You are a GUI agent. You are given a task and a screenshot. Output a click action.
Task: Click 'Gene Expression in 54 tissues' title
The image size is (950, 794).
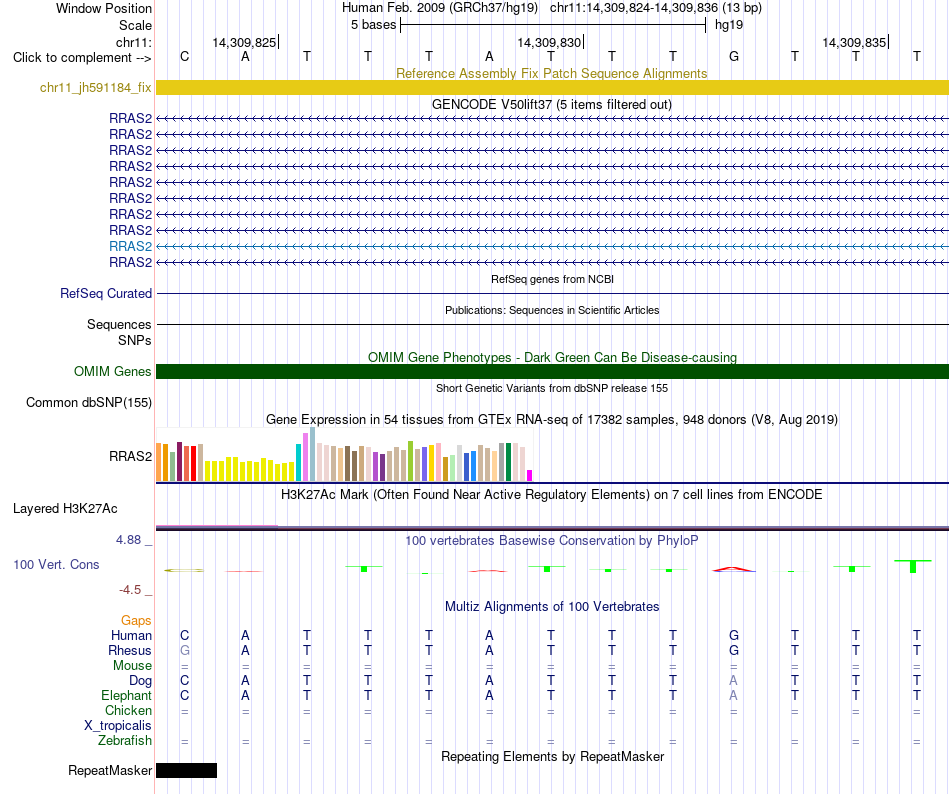coord(552,419)
